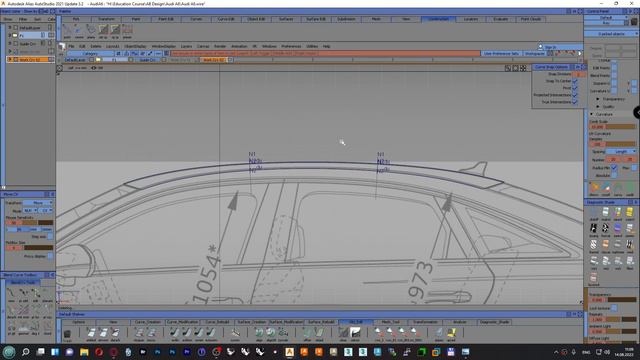Click the Filter button in Object Lister
The width and height of the screenshot is (640, 360).
coord(23,19)
